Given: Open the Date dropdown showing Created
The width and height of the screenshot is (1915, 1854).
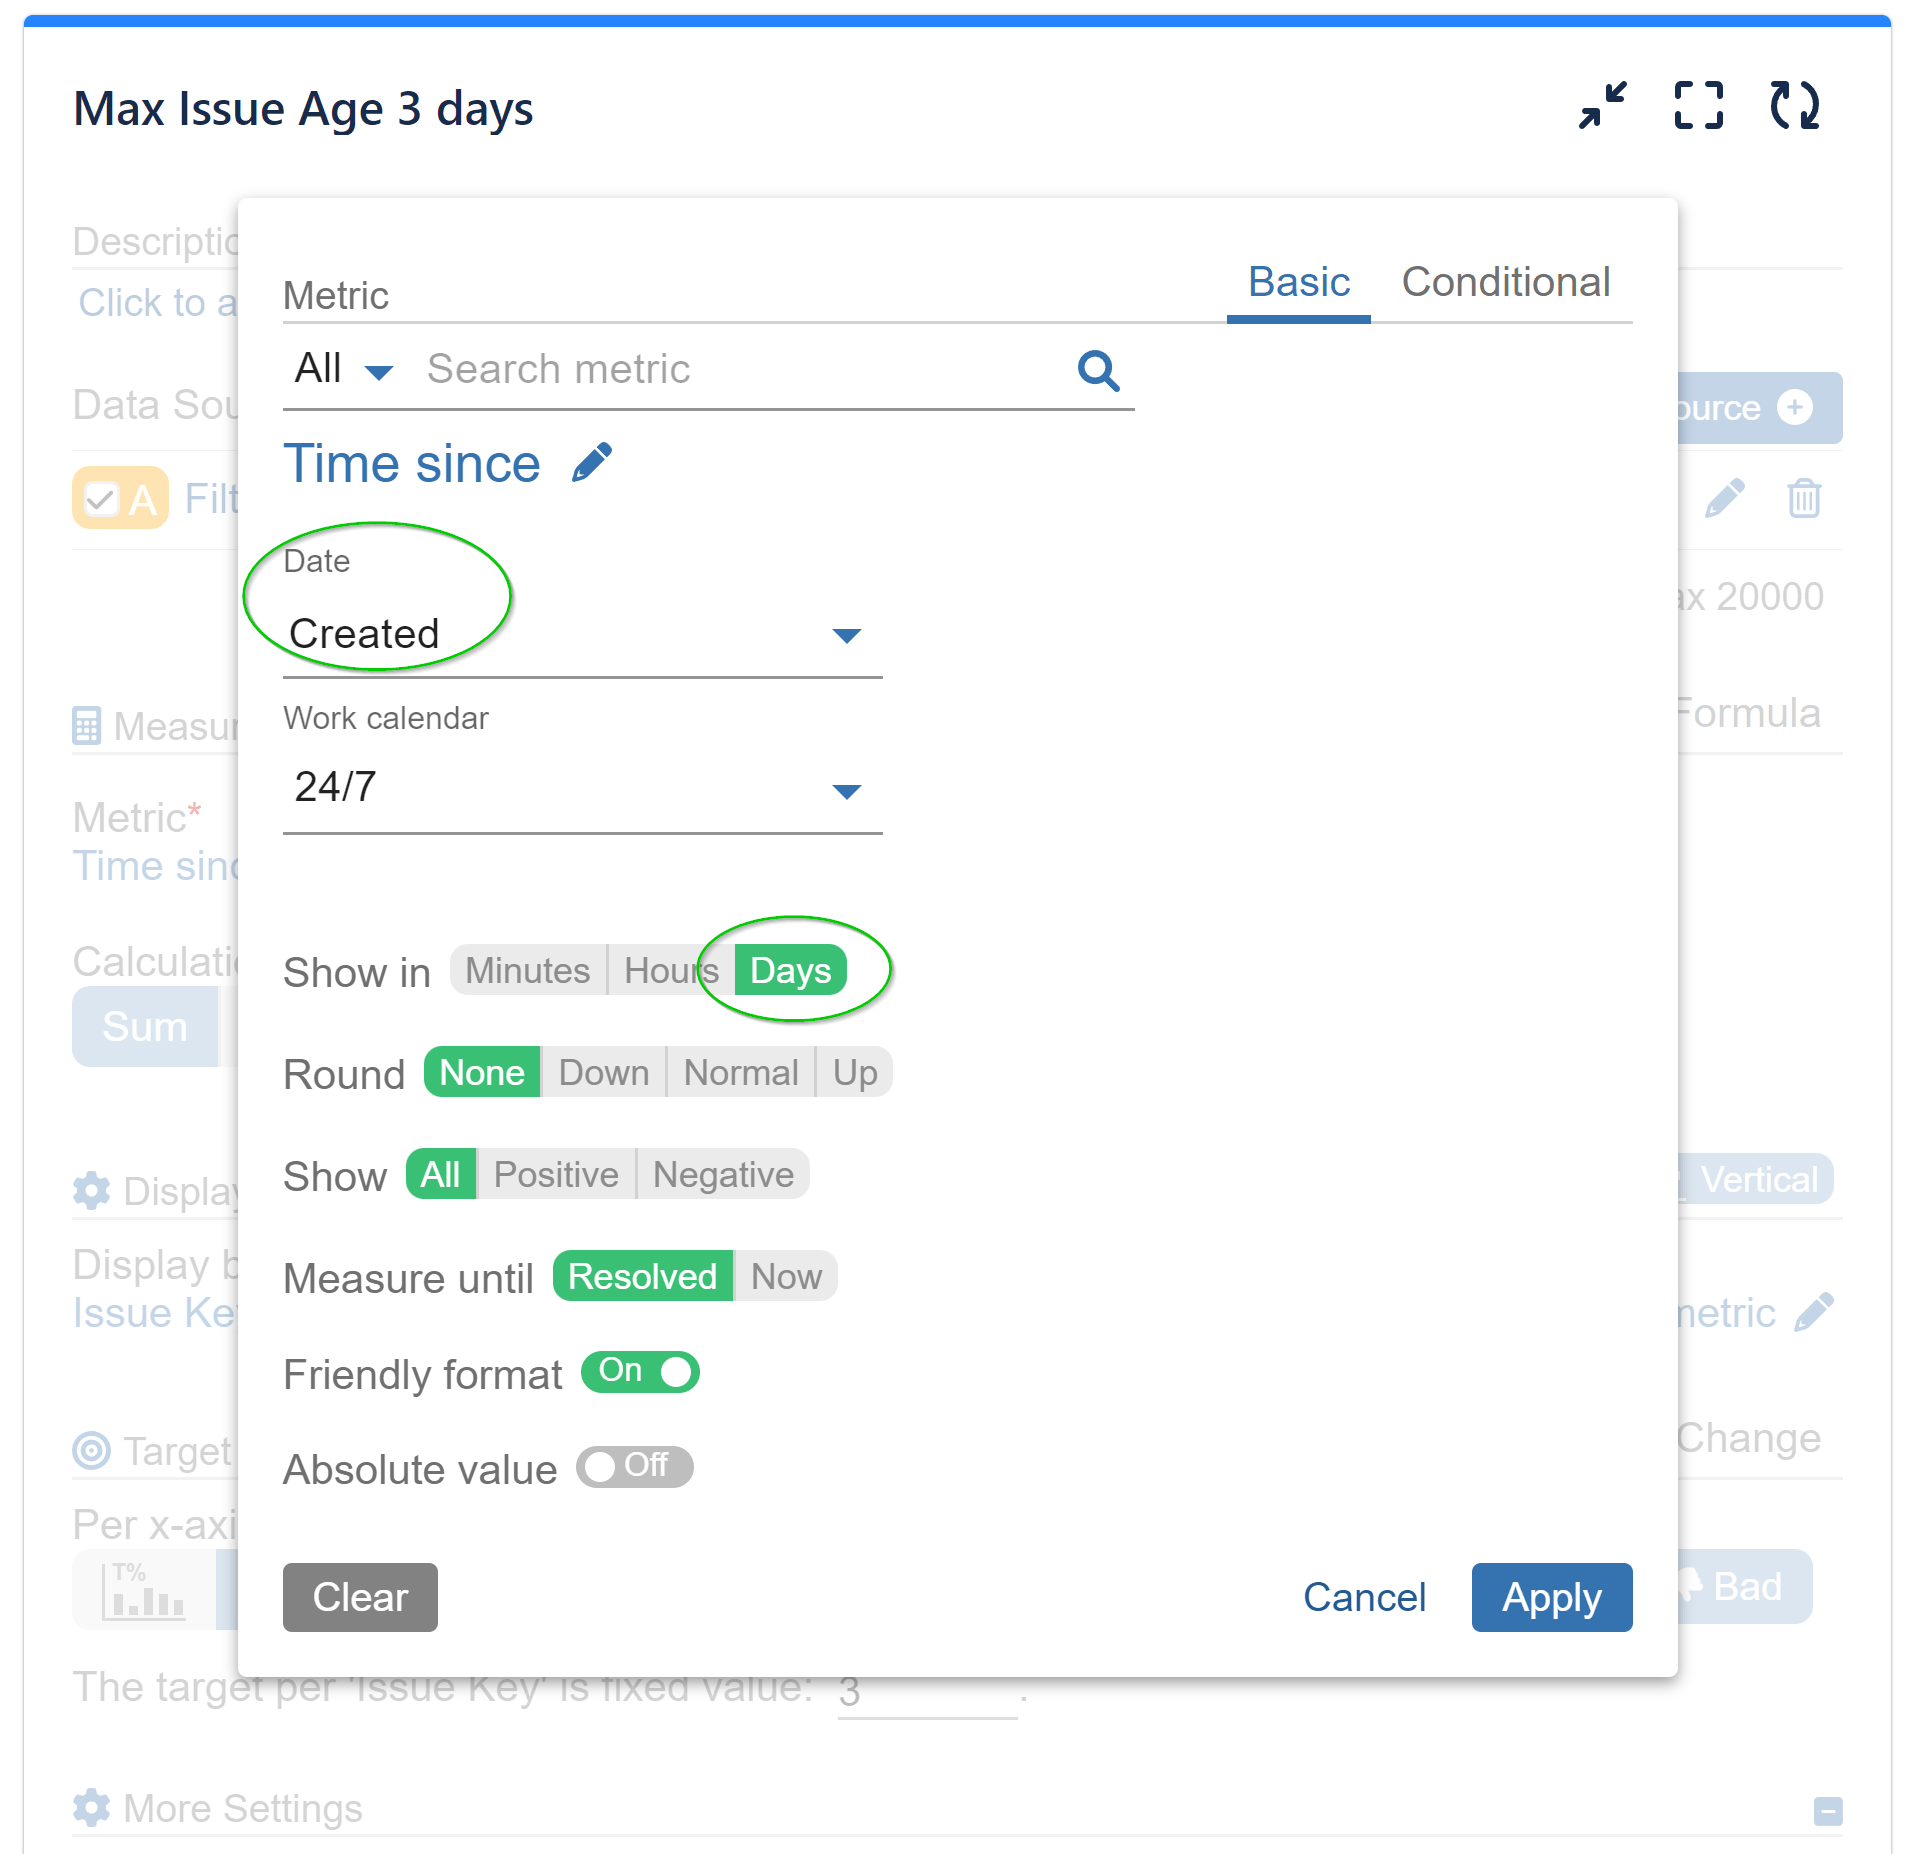Looking at the screenshot, I should pos(582,635).
